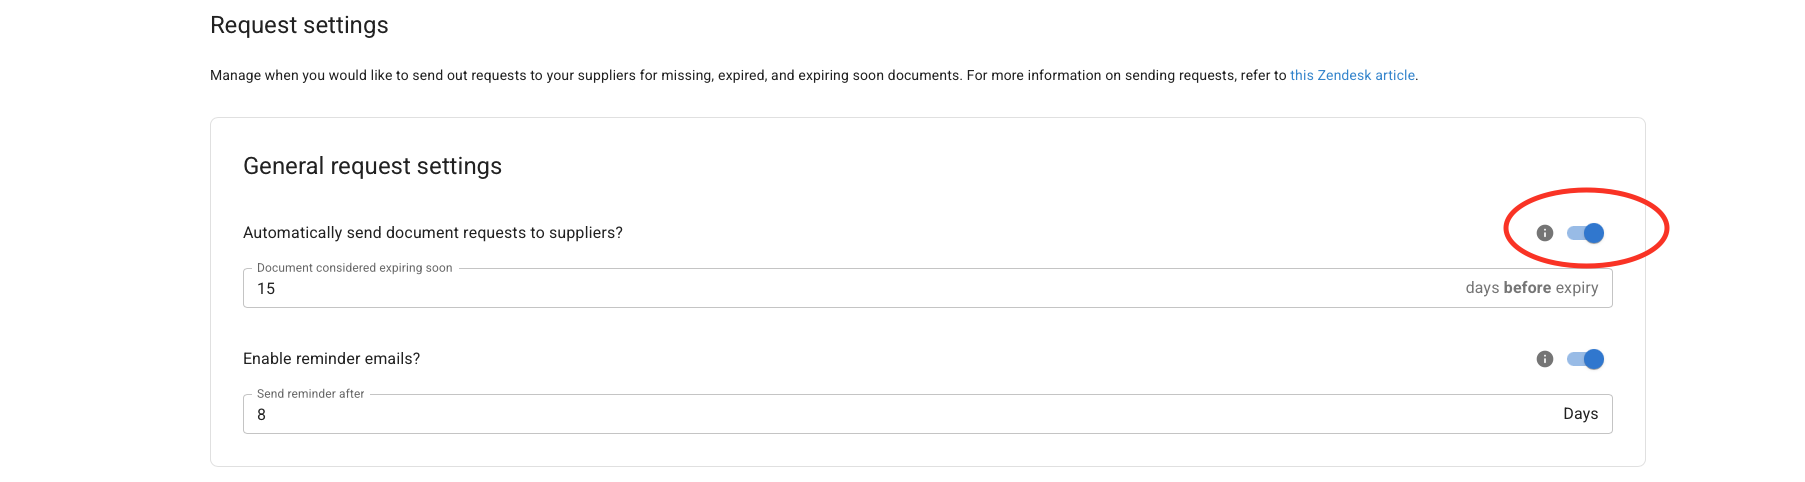The height and width of the screenshot is (482, 1805).
Task: Turn off the Enable reminder emails switch
Action: 1586,359
